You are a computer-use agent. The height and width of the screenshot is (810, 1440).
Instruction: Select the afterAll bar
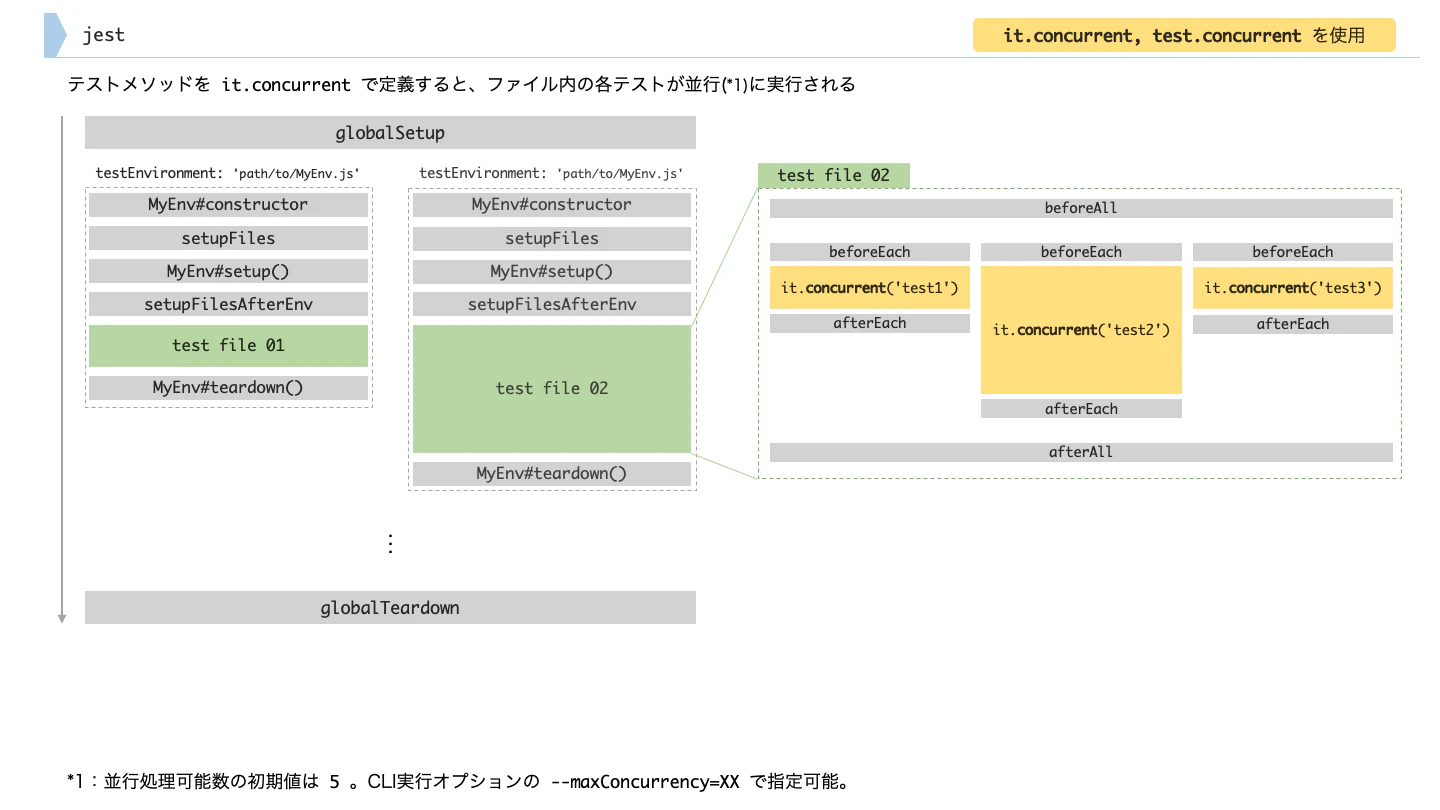pyautogui.click(x=1081, y=452)
